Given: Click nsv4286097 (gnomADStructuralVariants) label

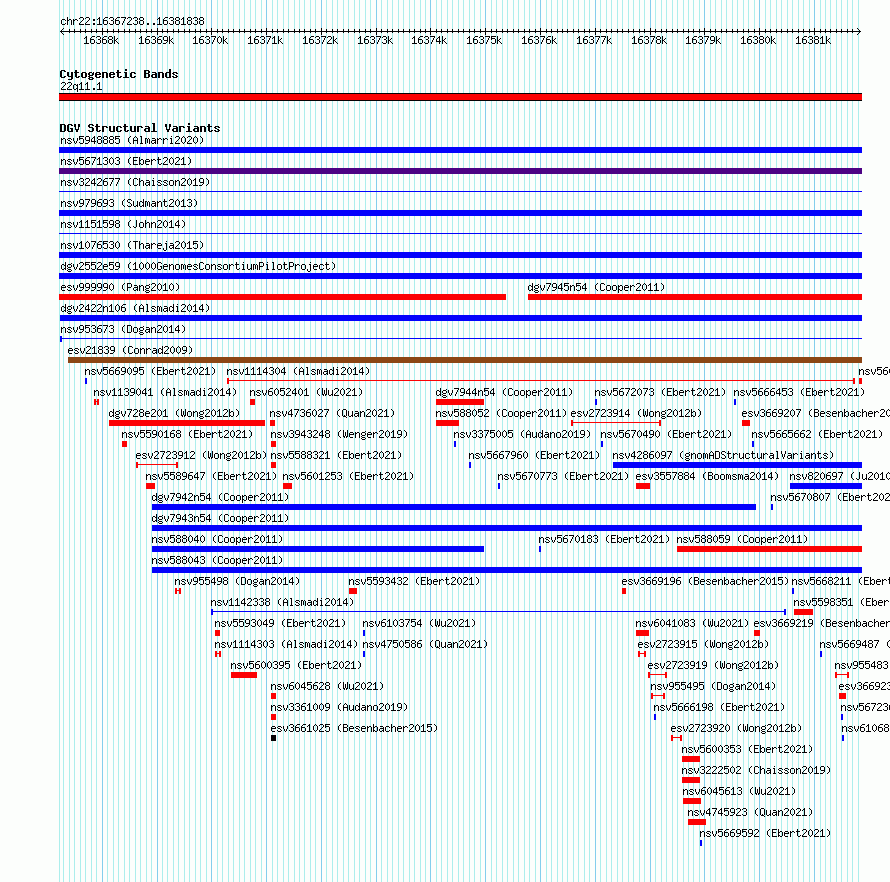Looking at the screenshot, I should coord(723,455).
